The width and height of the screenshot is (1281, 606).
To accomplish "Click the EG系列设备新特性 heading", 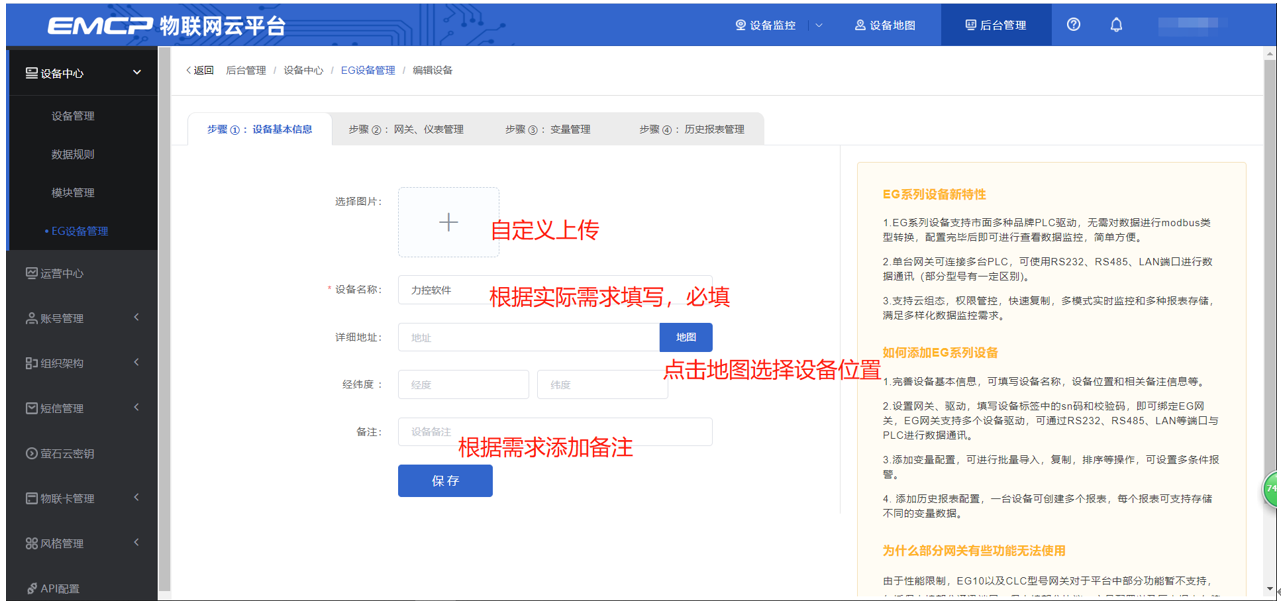I will 934,195.
